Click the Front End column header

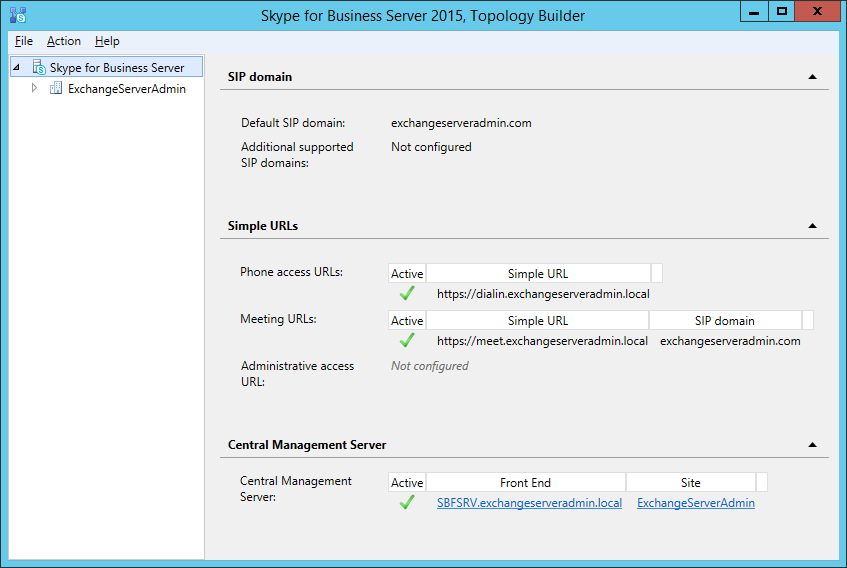pos(526,482)
